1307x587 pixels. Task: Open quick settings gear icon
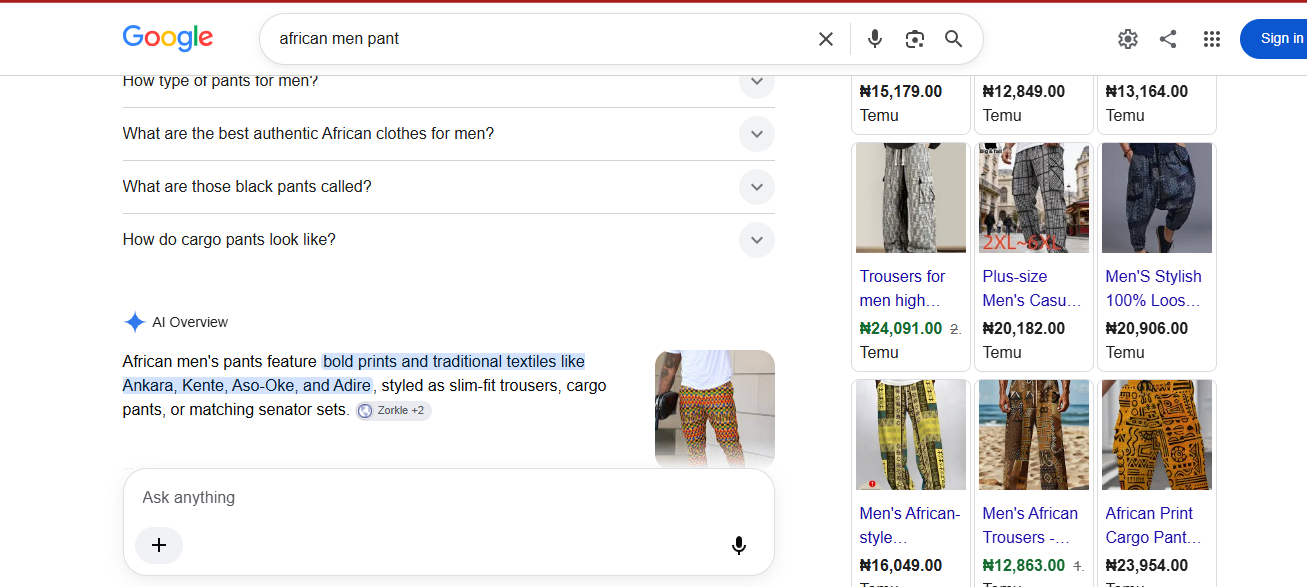1128,39
